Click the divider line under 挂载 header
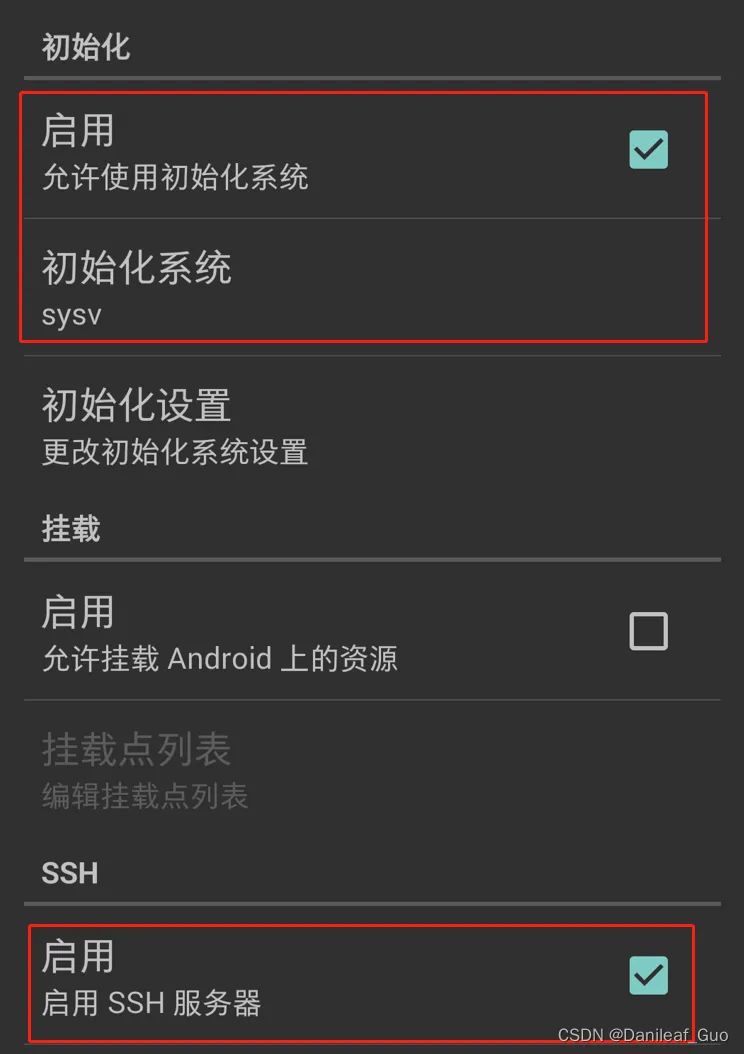 (x=372, y=559)
